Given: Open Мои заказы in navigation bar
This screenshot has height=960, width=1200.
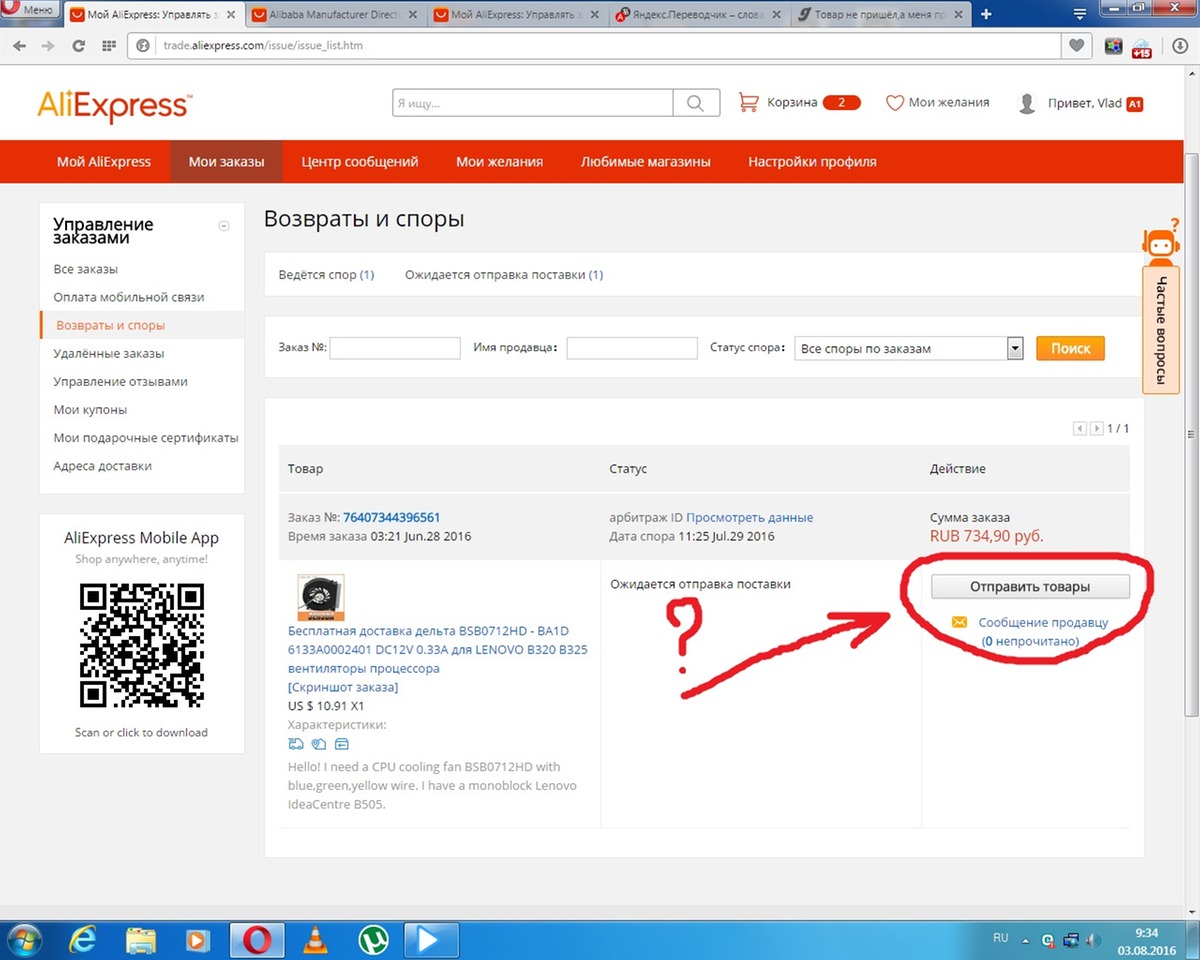Looking at the screenshot, I should click(227, 161).
